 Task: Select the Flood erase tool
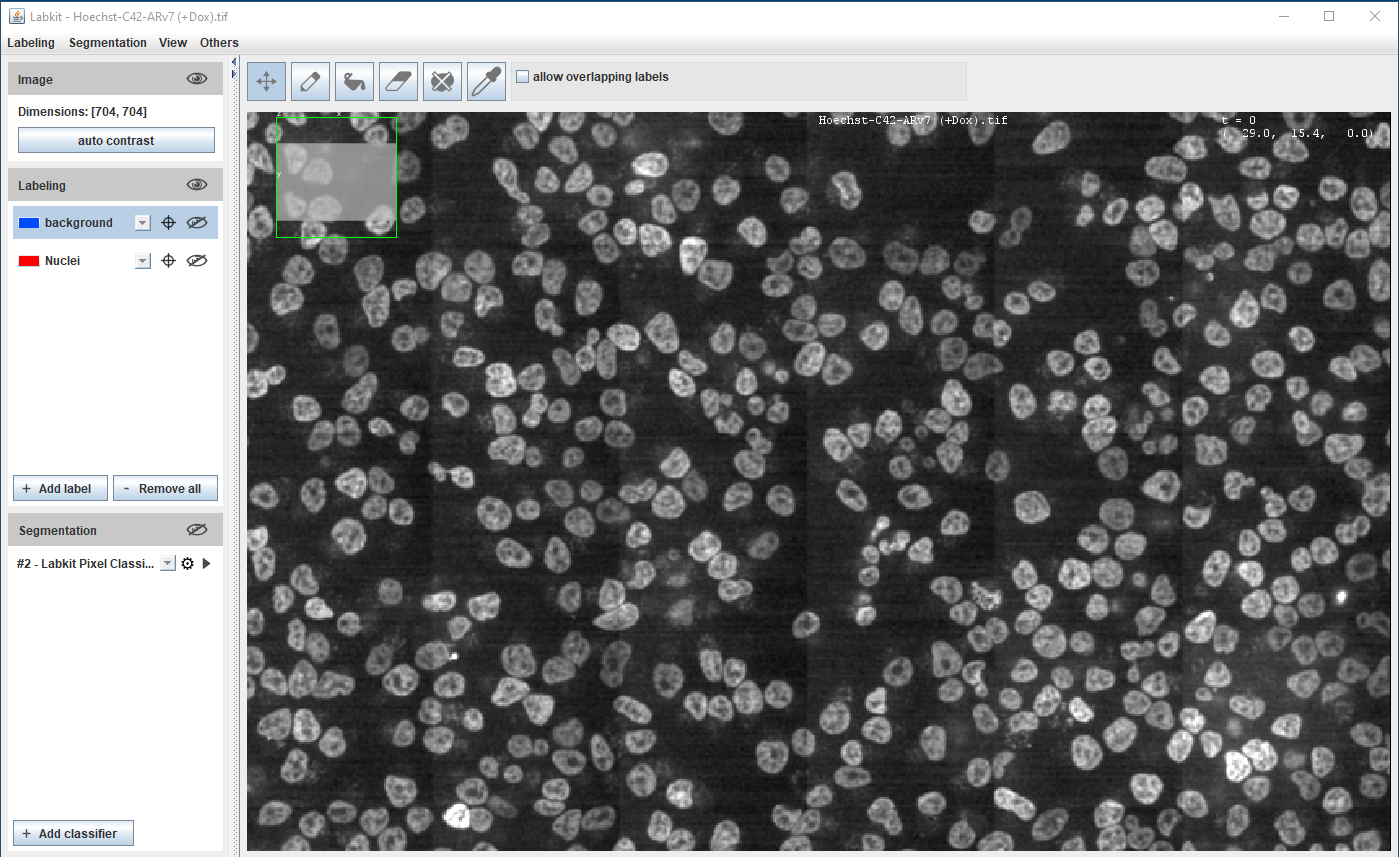(x=442, y=82)
